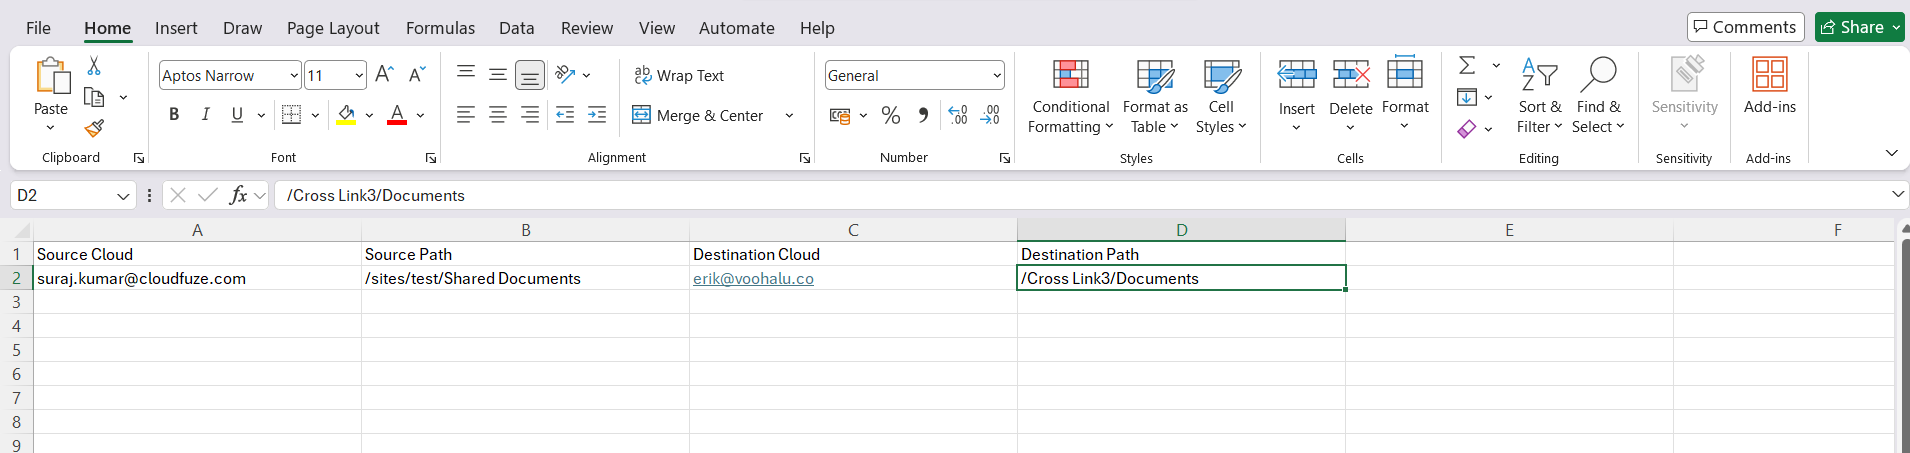The width and height of the screenshot is (1910, 453).
Task: Decrease font size with smaller A icon
Action: (x=417, y=75)
